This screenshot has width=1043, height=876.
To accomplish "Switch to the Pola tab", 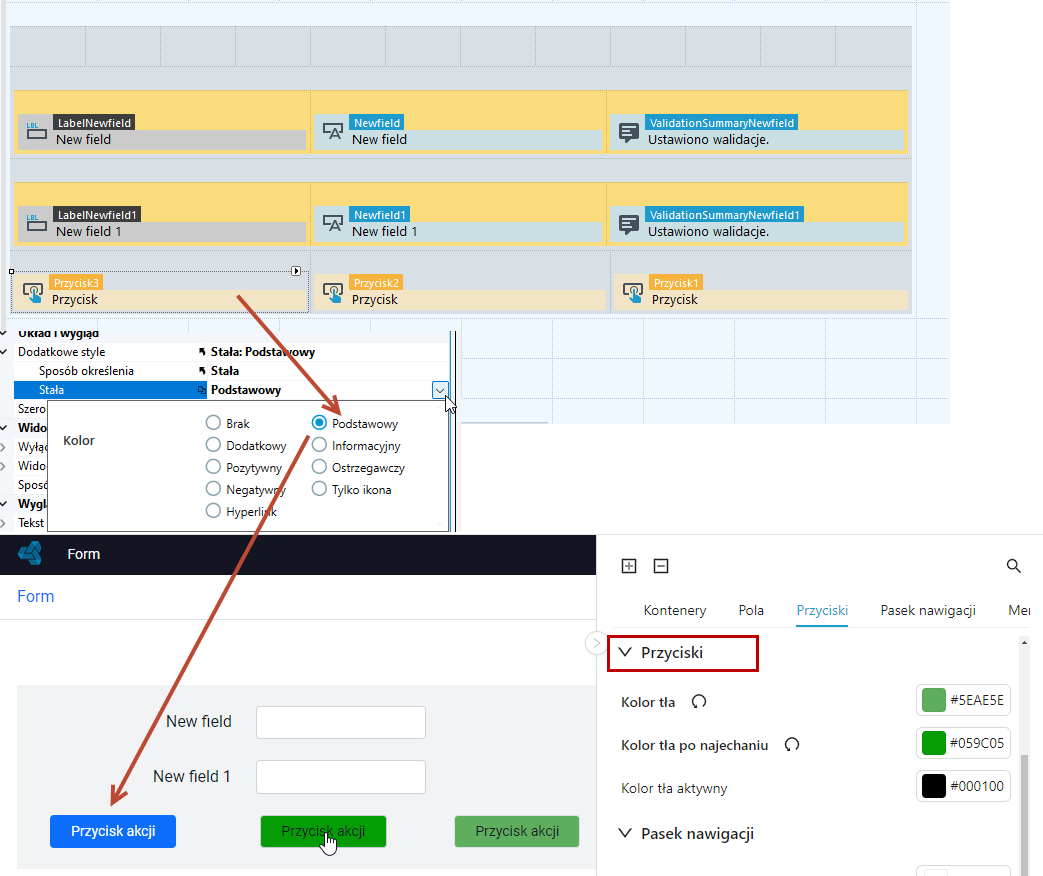I will coord(751,611).
